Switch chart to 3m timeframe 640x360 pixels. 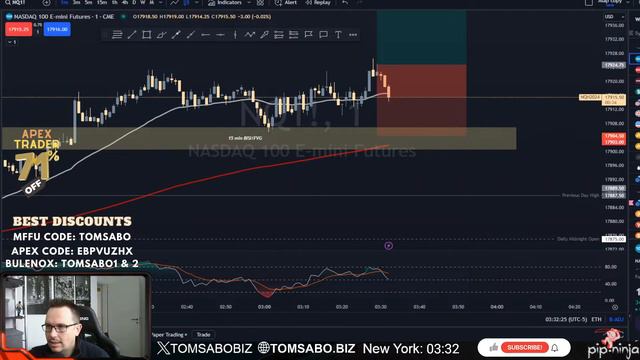pos(76,2)
